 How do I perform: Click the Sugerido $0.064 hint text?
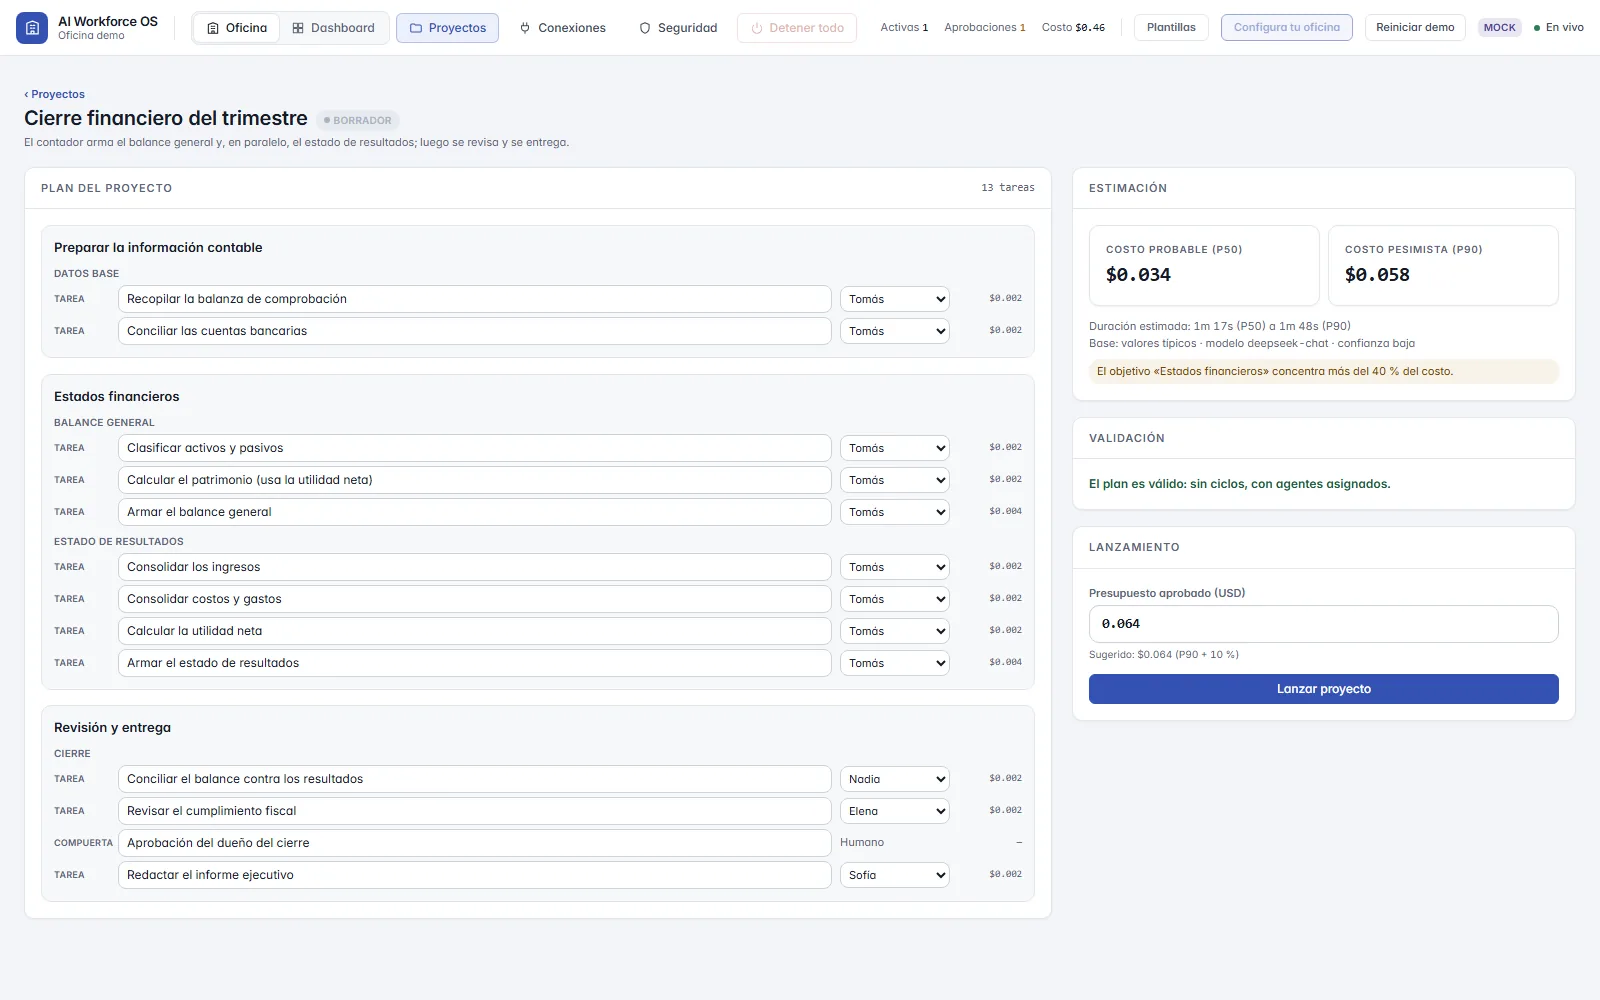point(1163,655)
